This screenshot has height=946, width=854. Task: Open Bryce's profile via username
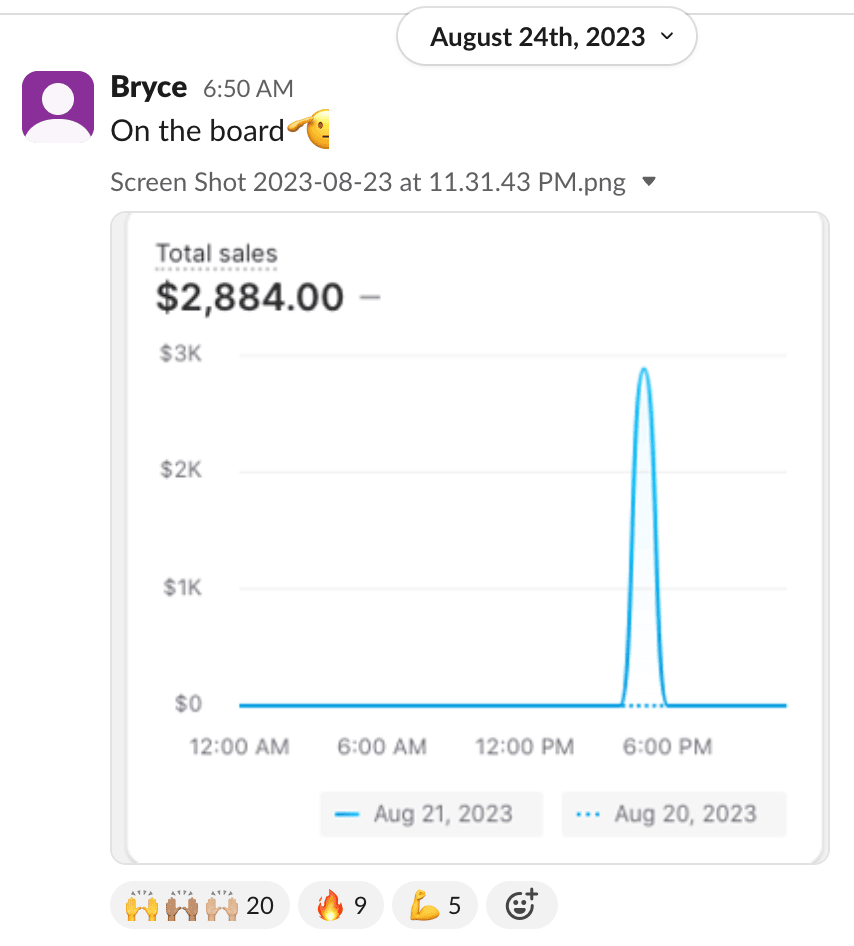pos(149,87)
